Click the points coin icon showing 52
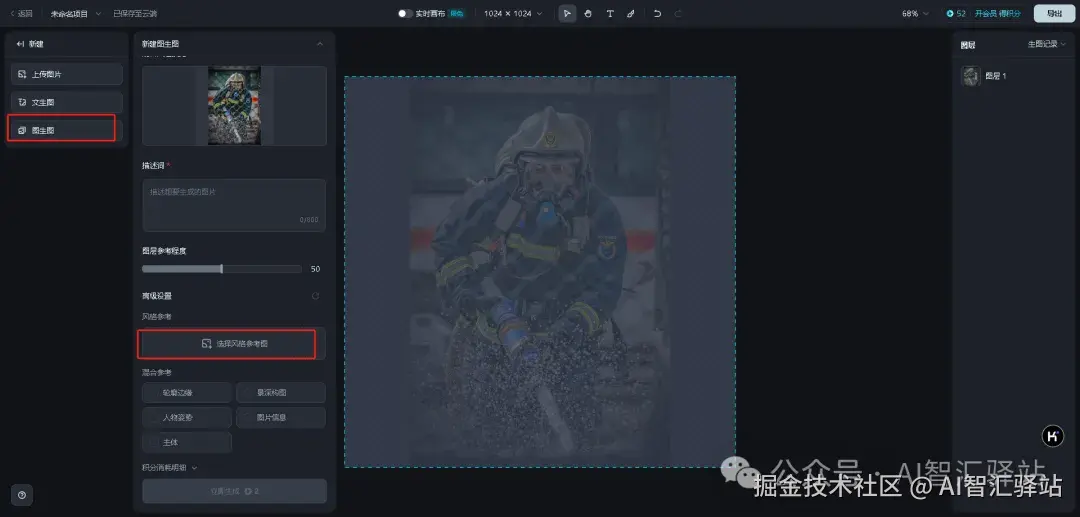The width and height of the screenshot is (1080, 517). (x=950, y=14)
